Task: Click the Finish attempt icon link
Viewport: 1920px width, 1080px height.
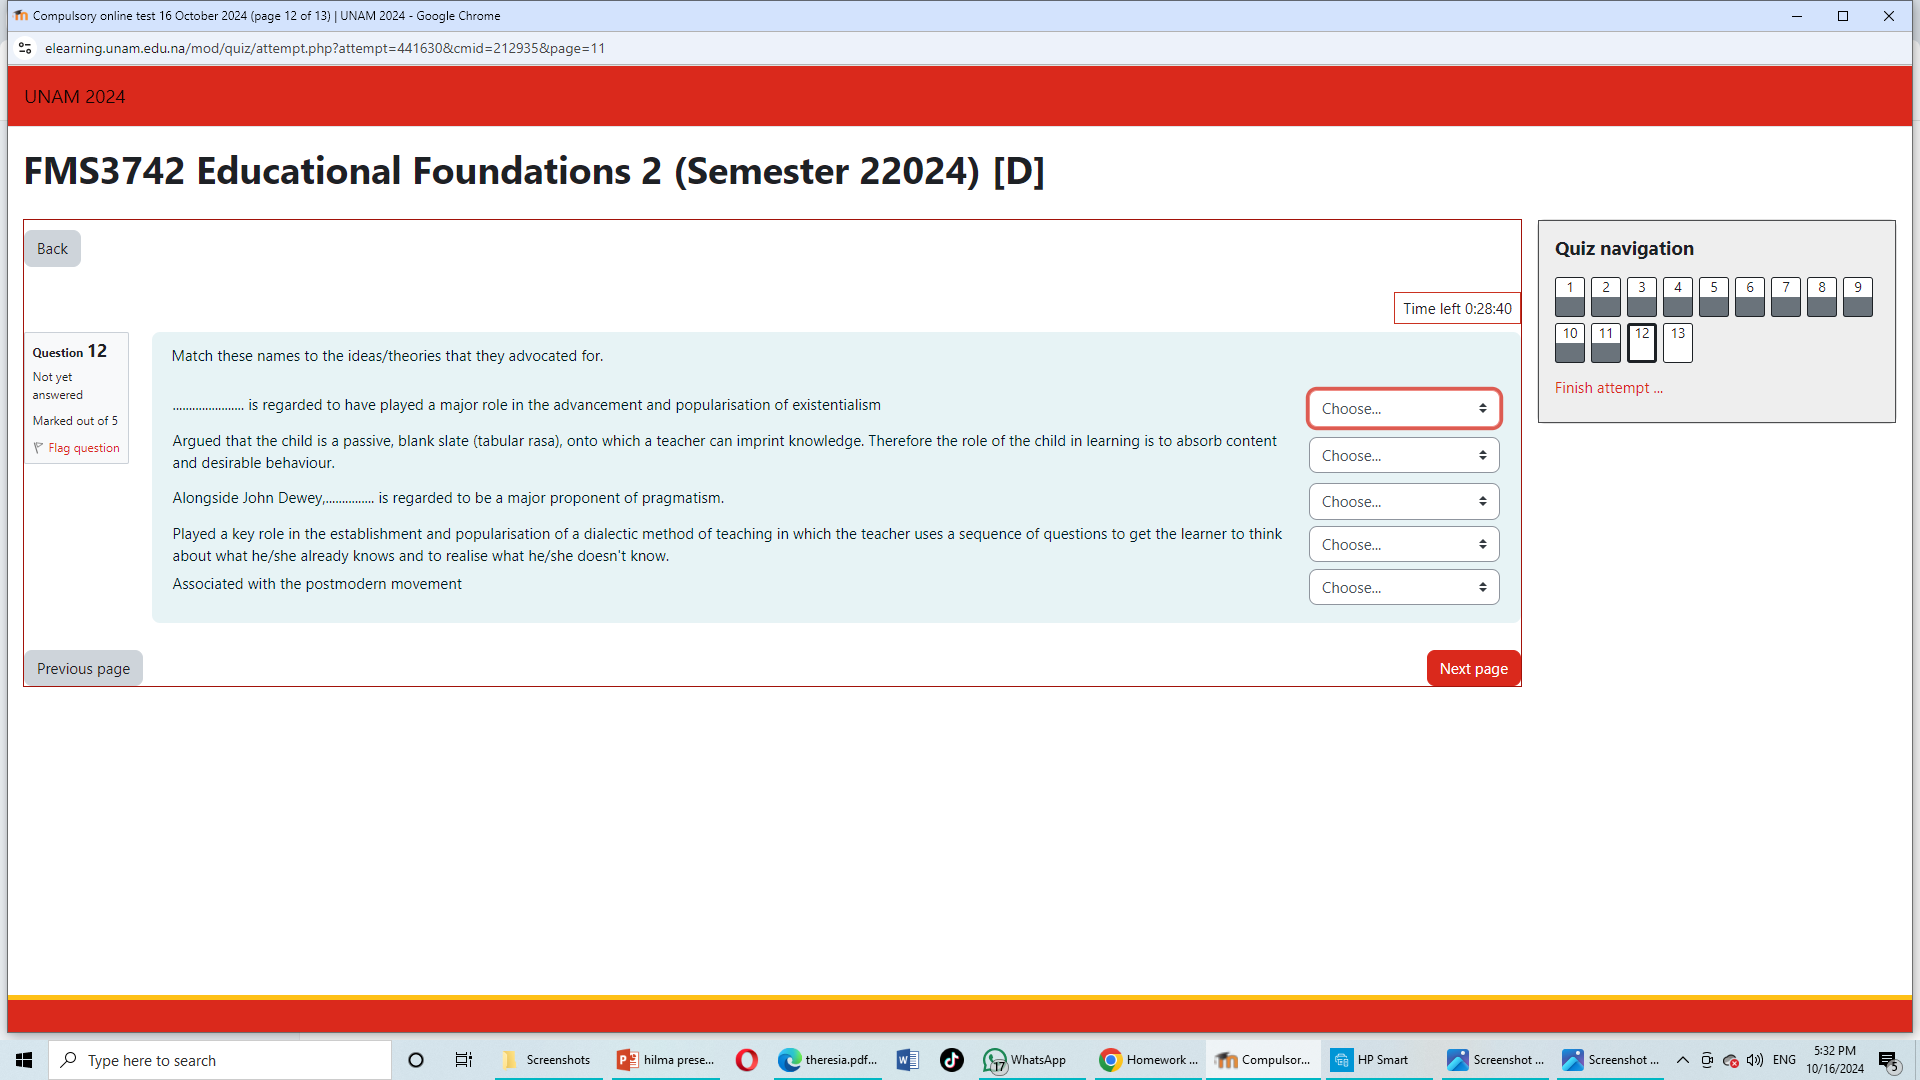Action: click(1609, 386)
